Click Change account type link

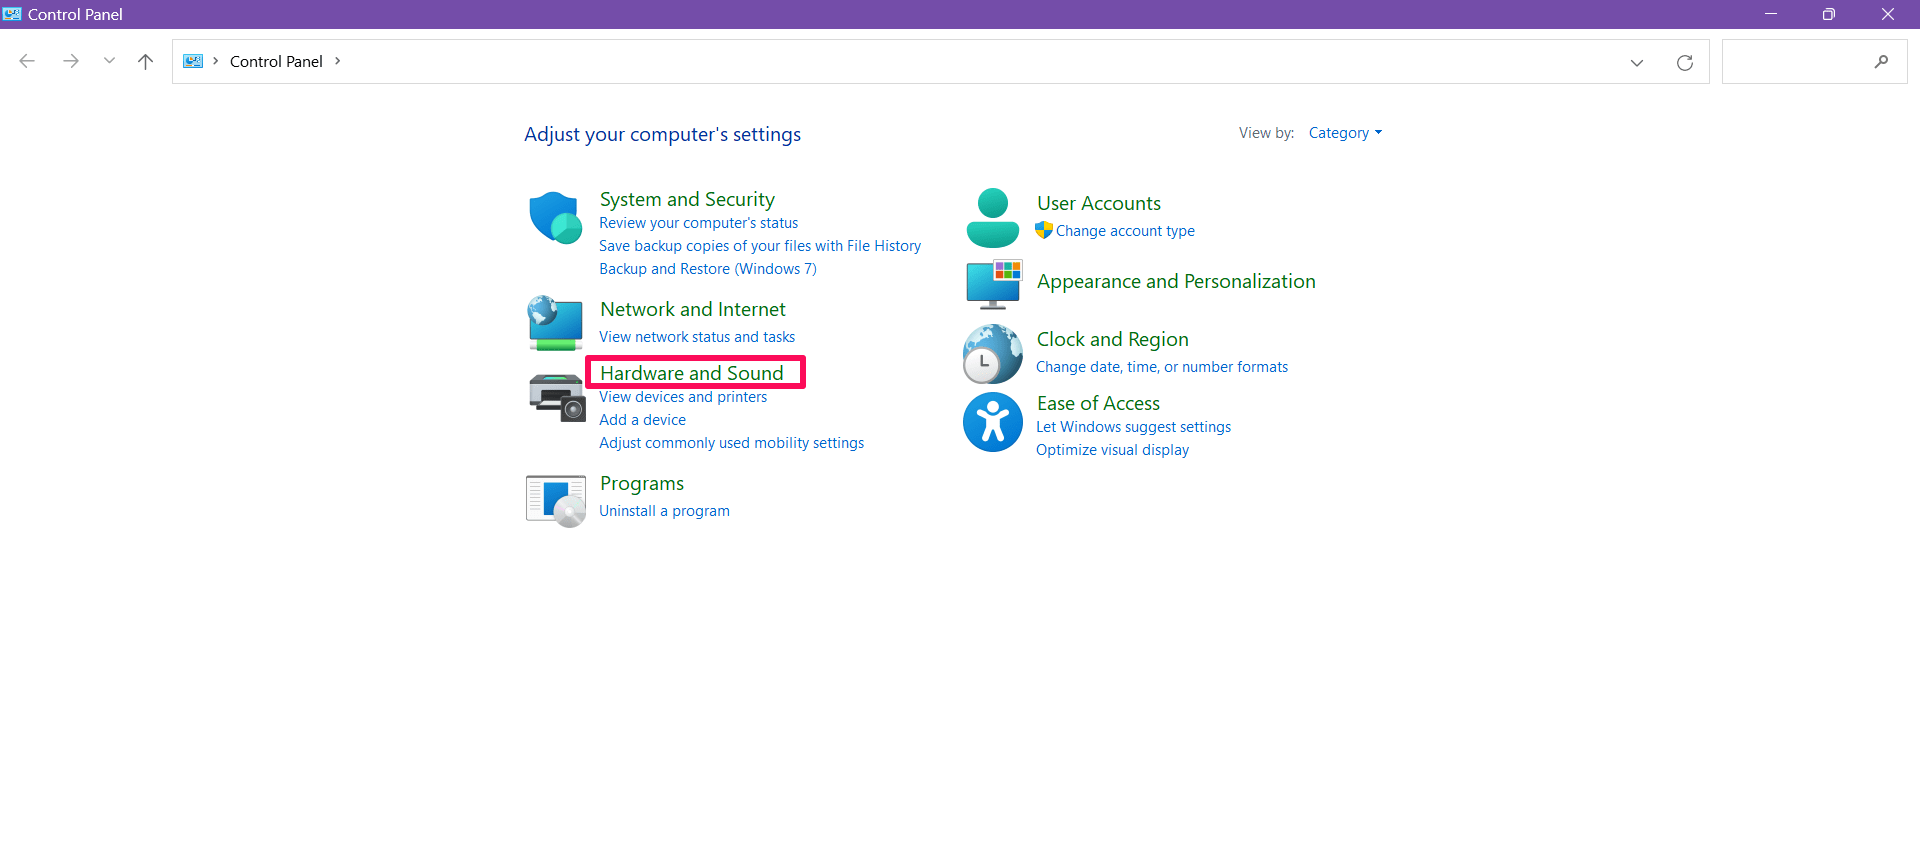coord(1125,231)
